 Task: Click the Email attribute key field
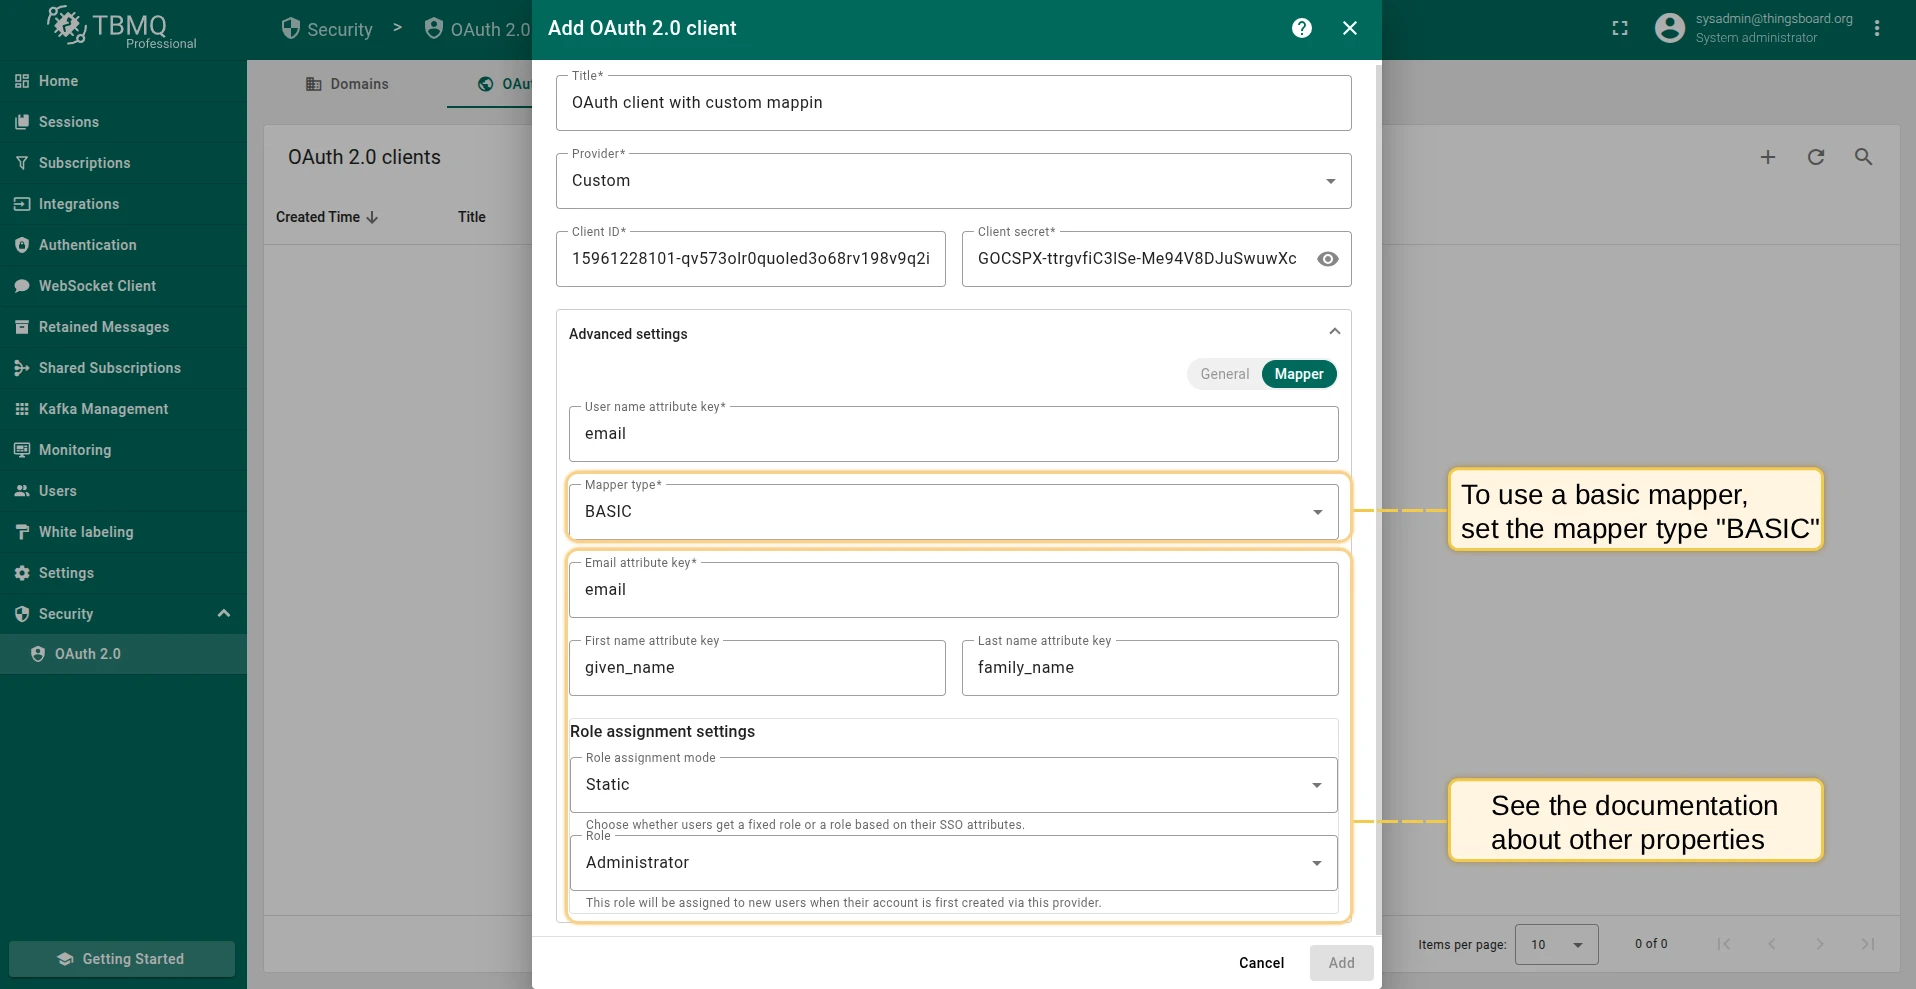pyautogui.click(x=953, y=590)
